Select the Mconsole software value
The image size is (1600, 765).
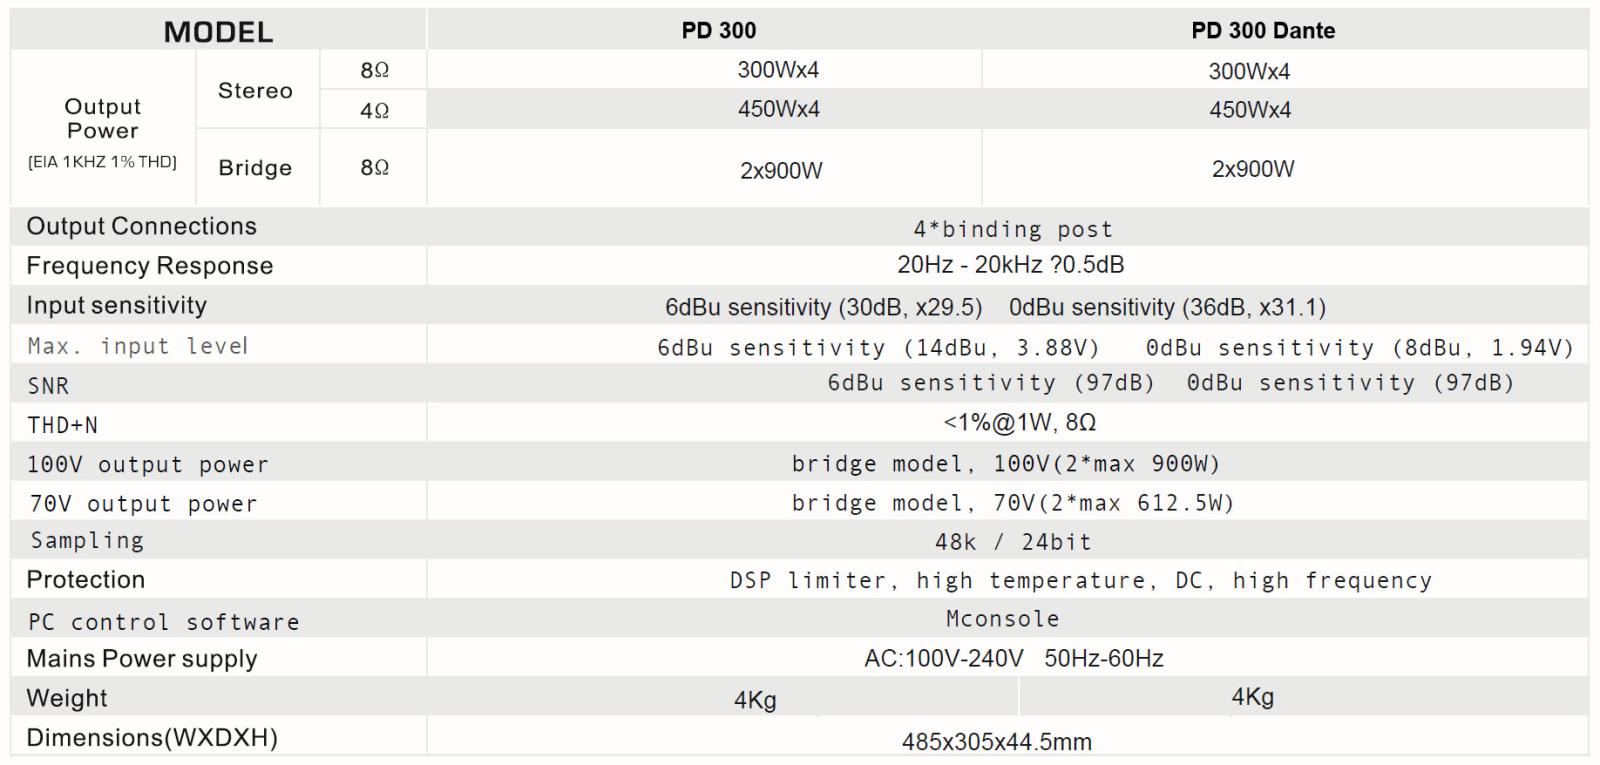click(1002, 619)
